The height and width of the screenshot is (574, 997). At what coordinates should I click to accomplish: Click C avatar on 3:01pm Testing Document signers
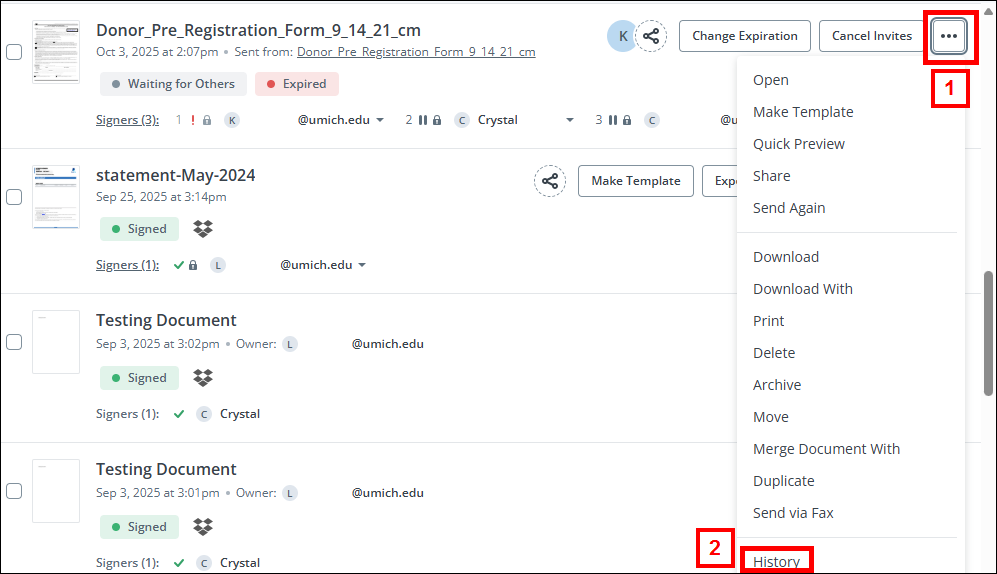click(x=204, y=563)
